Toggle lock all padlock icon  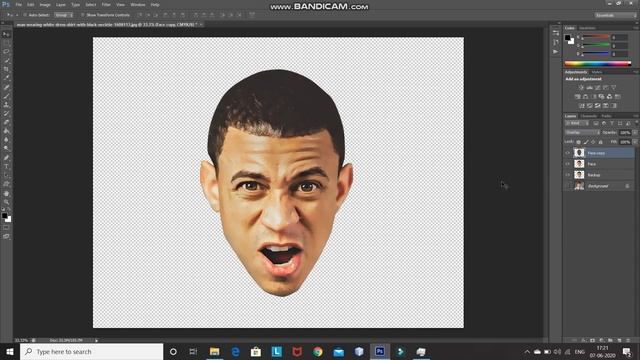coord(600,142)
